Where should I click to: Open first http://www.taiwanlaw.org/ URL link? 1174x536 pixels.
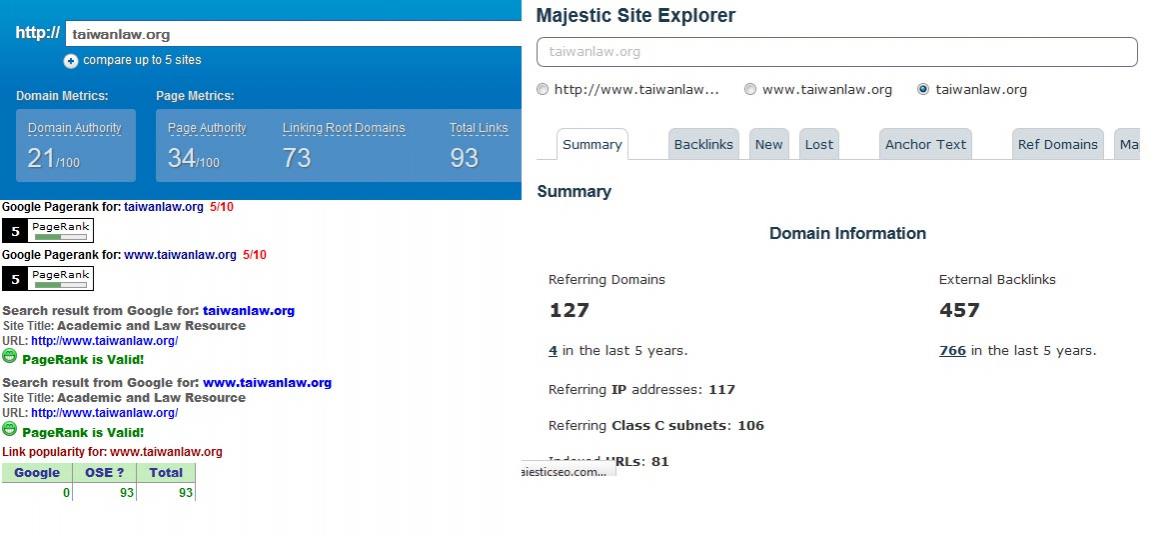pyautogui.click(x=105, y=341)
